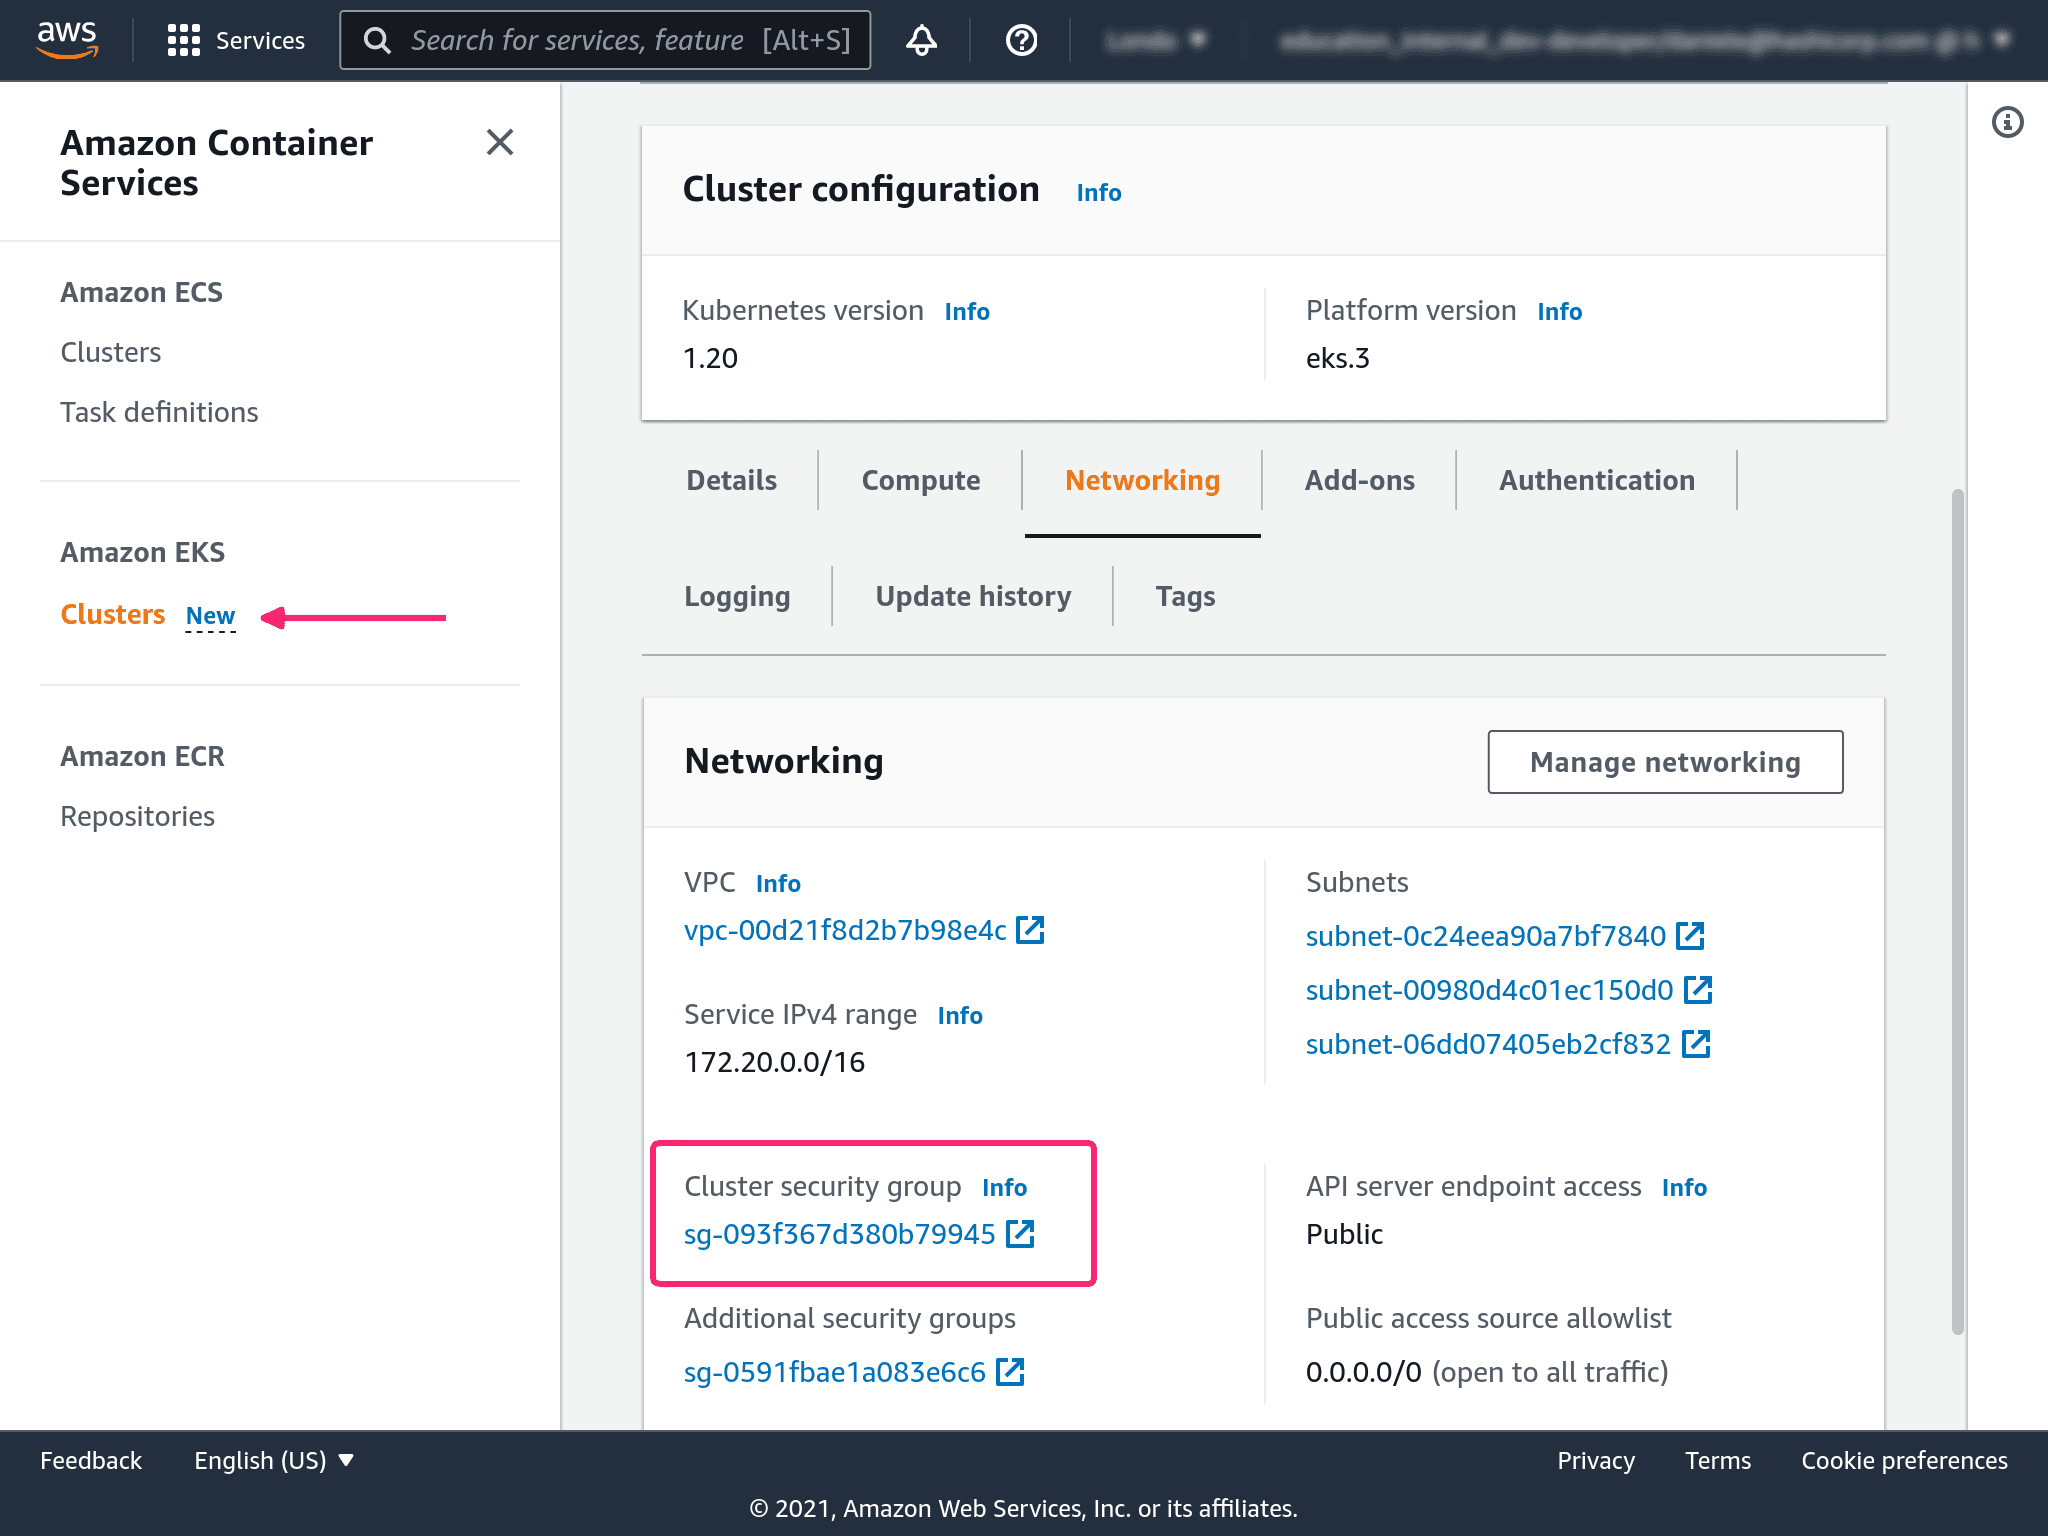The image size is (2048, 1536).
Task: Open the English (US) language dropdown
Action: click(274, 1460)
